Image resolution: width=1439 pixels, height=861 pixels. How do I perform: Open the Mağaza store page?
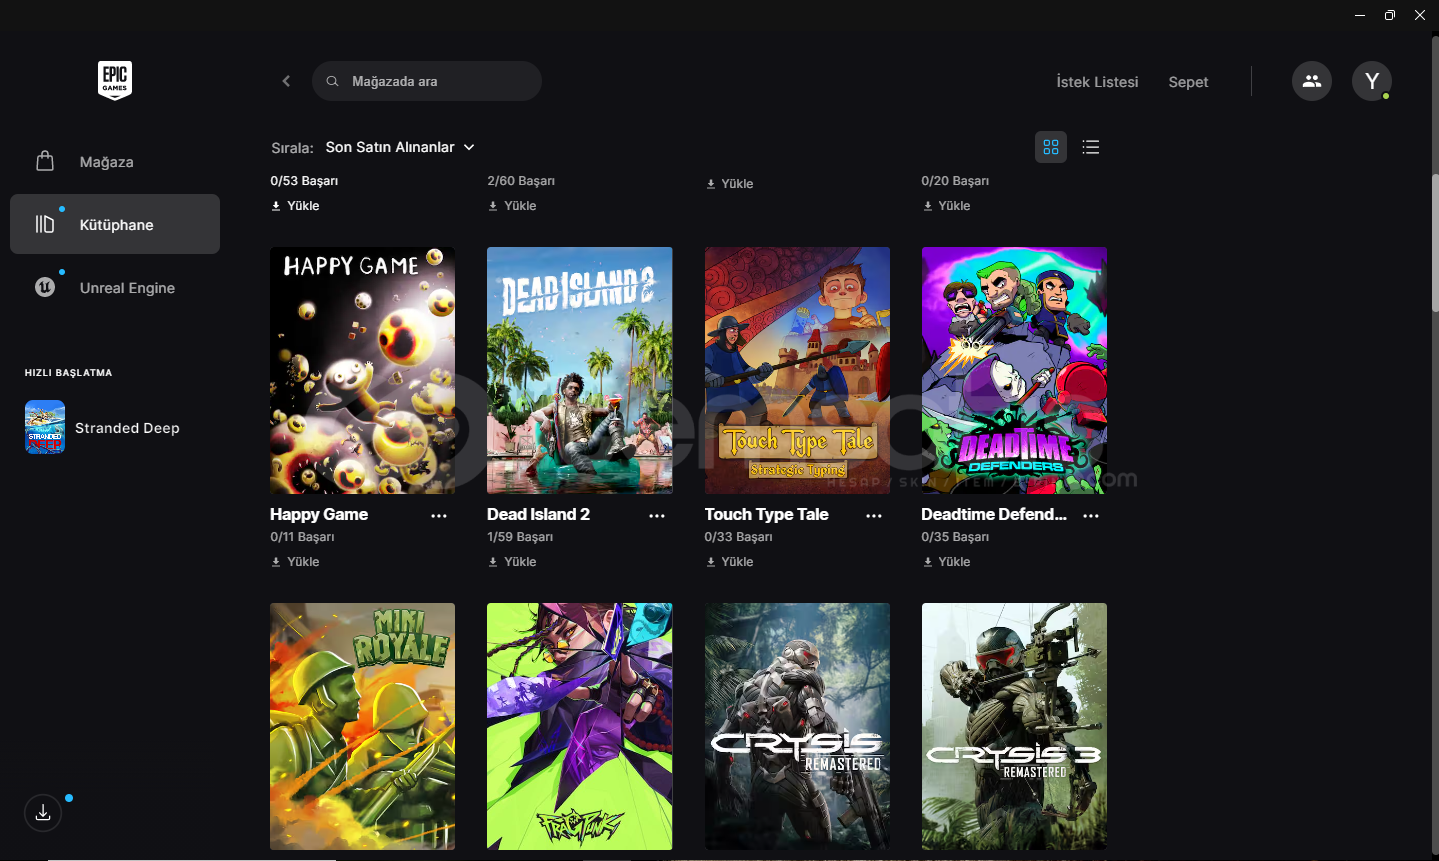115,162
